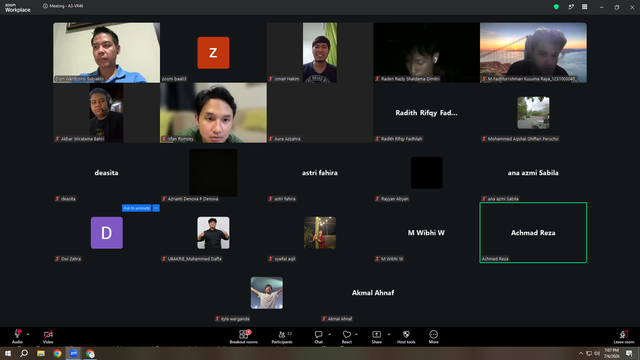Click the pop-out window icon in title bar
The width and height of the screenshot is (640, 360).
tap(571, 7)
